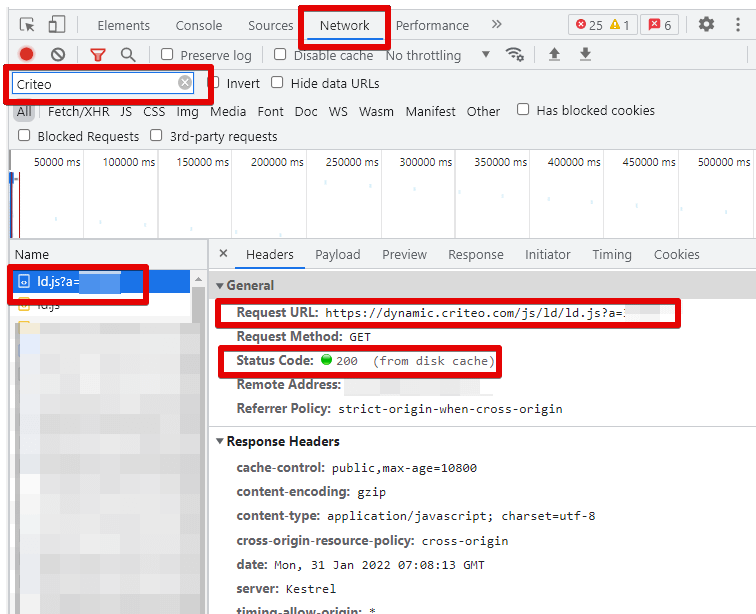Check the Disable cache option
756x614 pixels.
tap(280, 55)
